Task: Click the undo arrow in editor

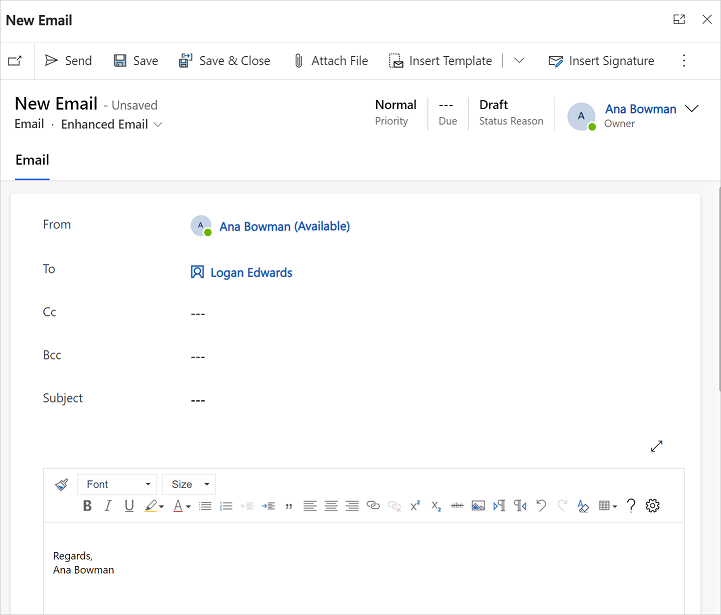Action: click(x=541, y=506)
